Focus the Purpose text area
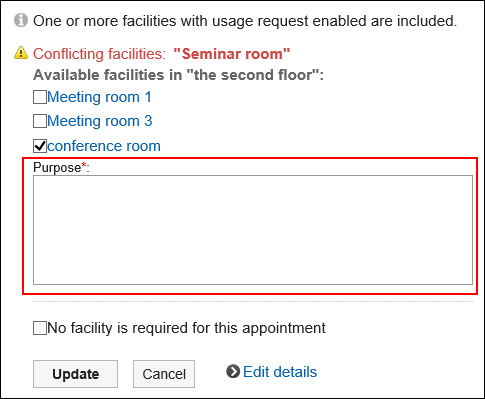Screen dimensions: 485x399 point(253,230)
